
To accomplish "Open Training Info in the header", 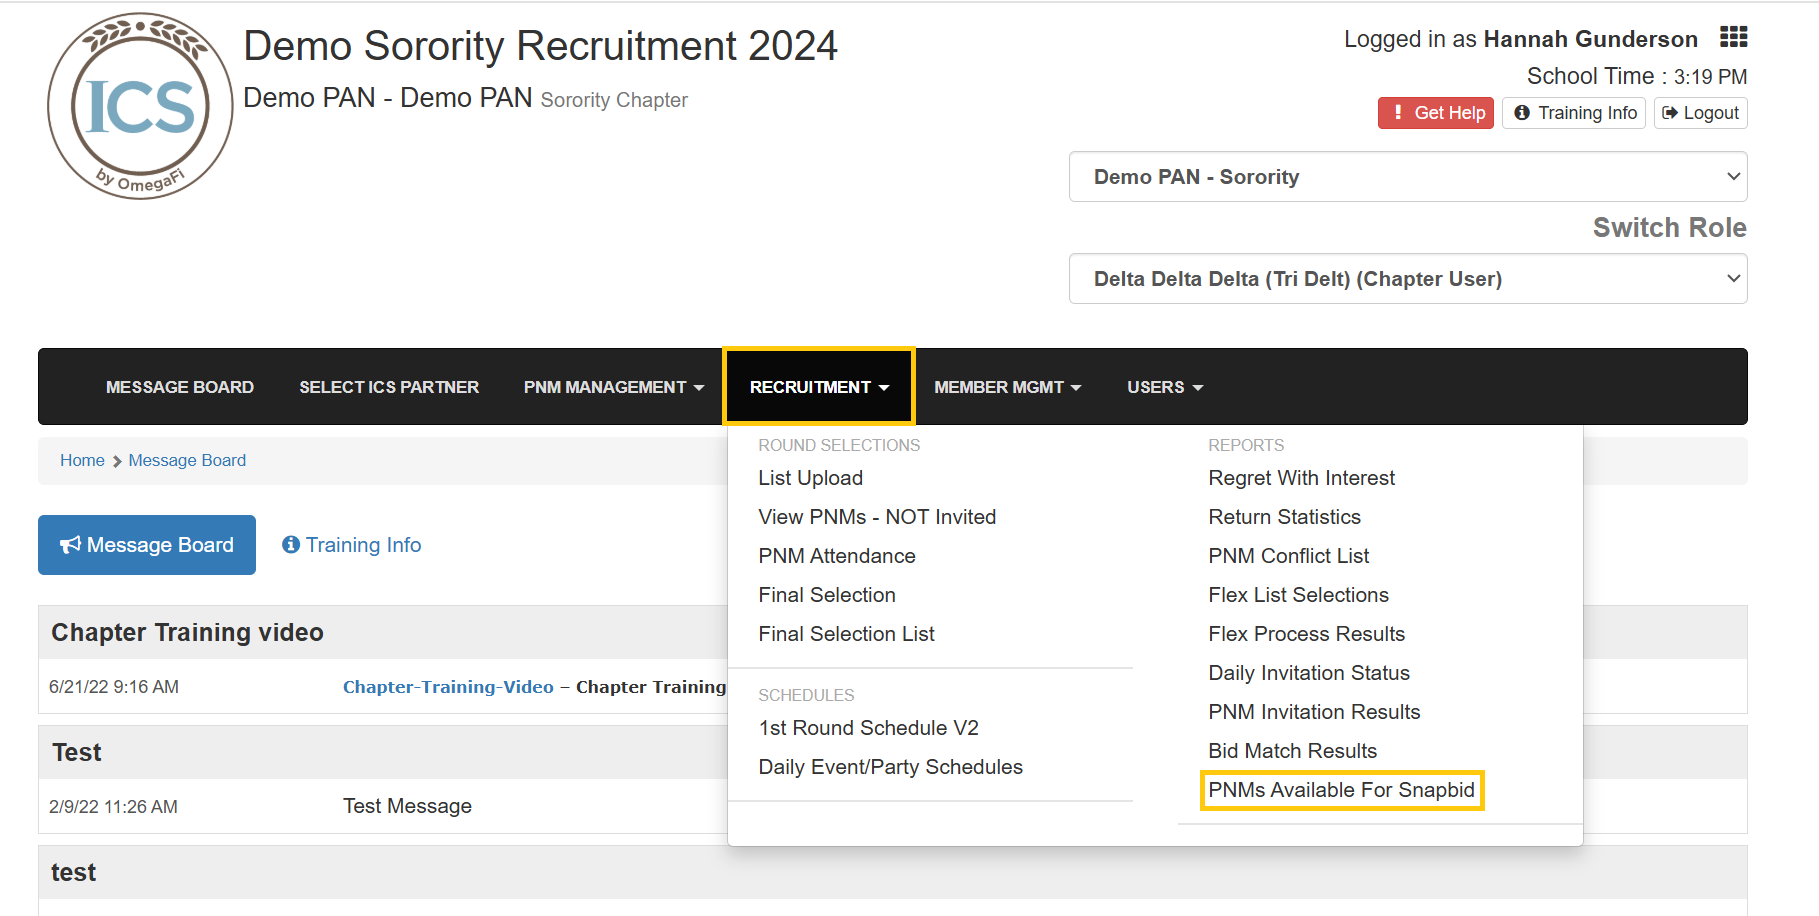I will 1574,113.
